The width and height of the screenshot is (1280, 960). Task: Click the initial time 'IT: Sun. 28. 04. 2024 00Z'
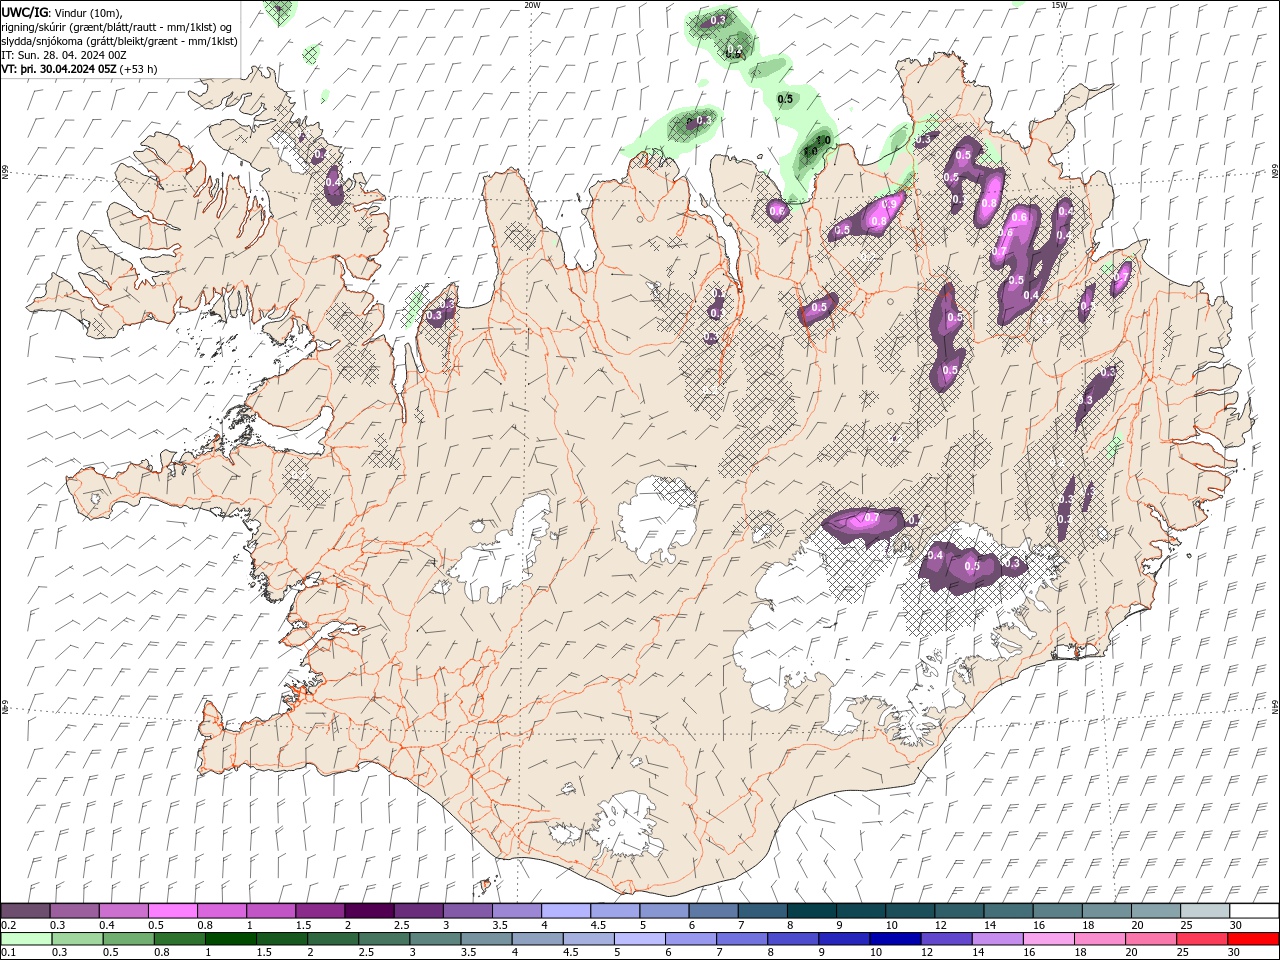coord(64,55)
